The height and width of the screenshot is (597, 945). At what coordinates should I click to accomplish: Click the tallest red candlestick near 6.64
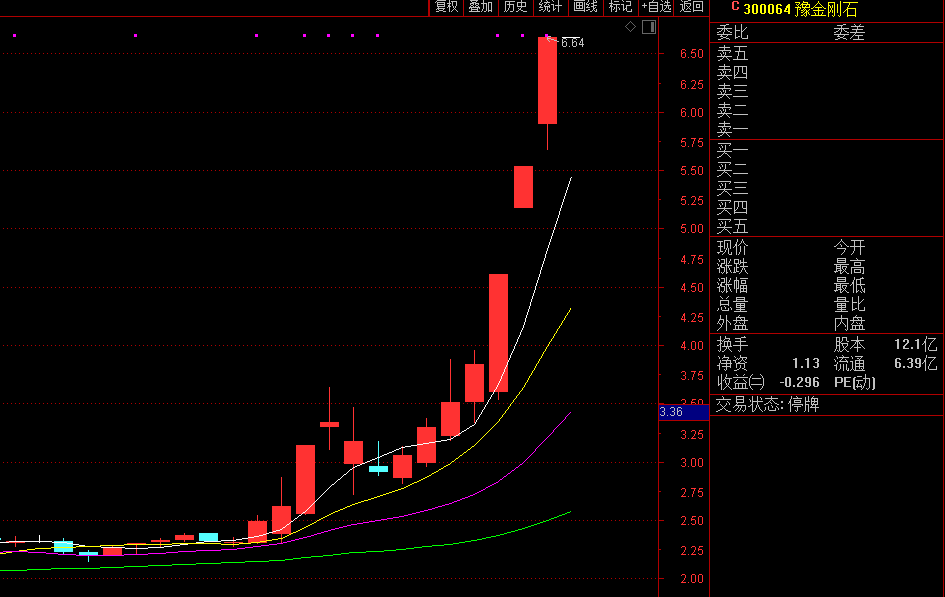coord(547,80)
